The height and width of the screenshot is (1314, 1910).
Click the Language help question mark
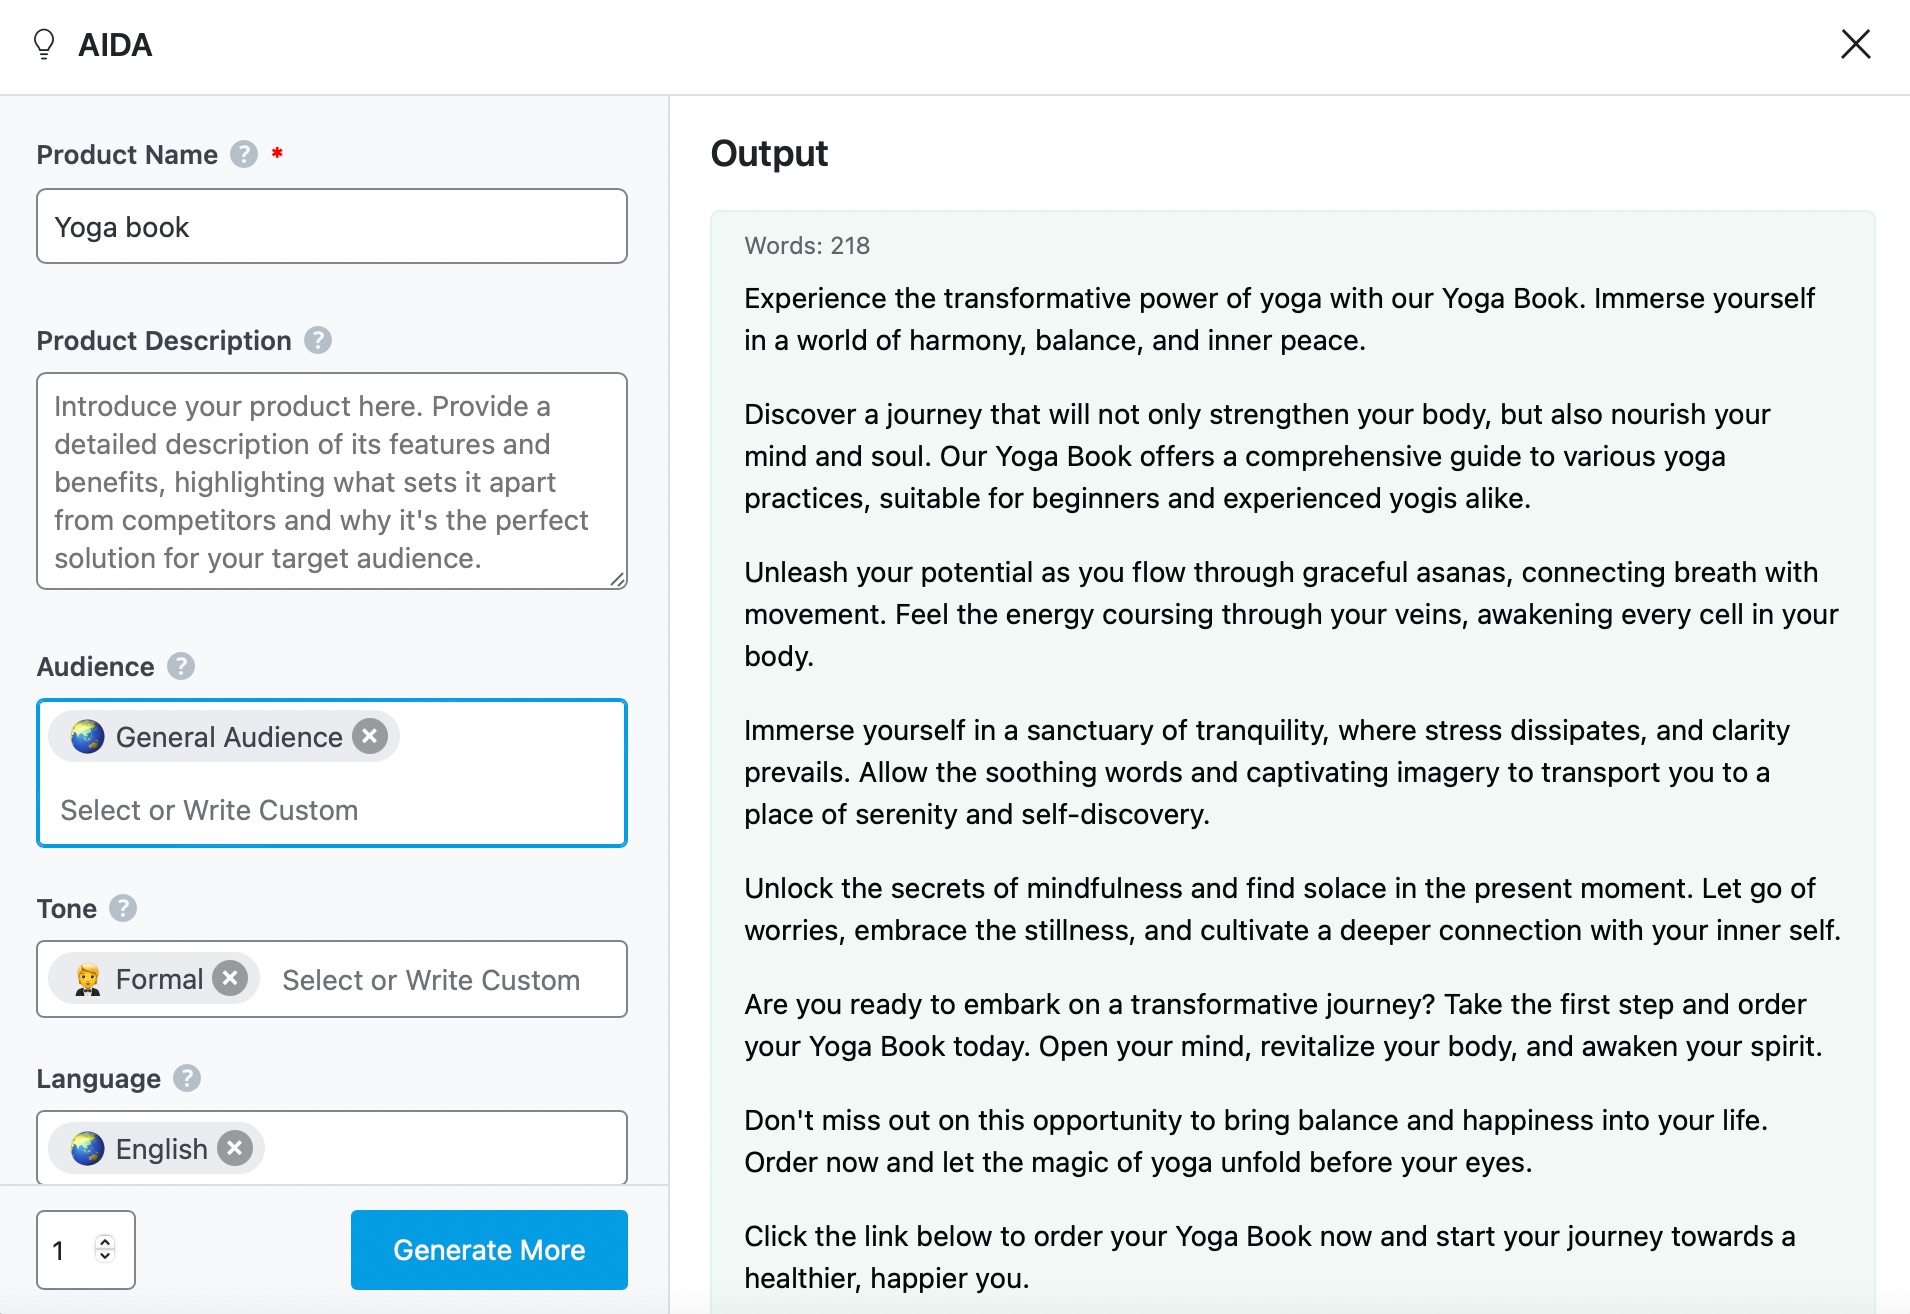(x=187, y=1078)
